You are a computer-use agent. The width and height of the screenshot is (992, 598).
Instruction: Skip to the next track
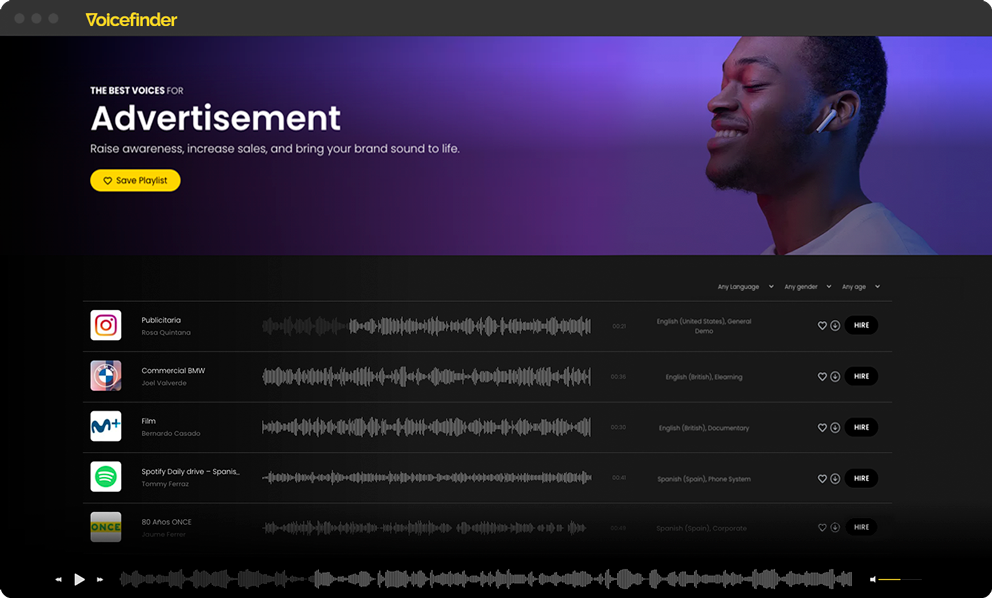coord(100,579)
